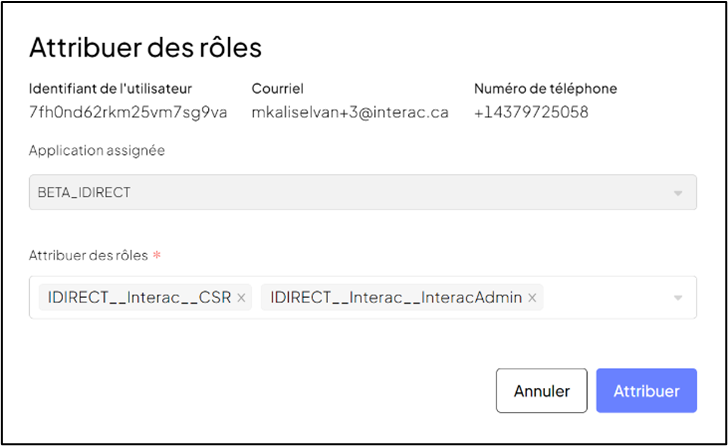Click the Application assignée label
This screenshot has width=728, height=446.
click(97, 150)
